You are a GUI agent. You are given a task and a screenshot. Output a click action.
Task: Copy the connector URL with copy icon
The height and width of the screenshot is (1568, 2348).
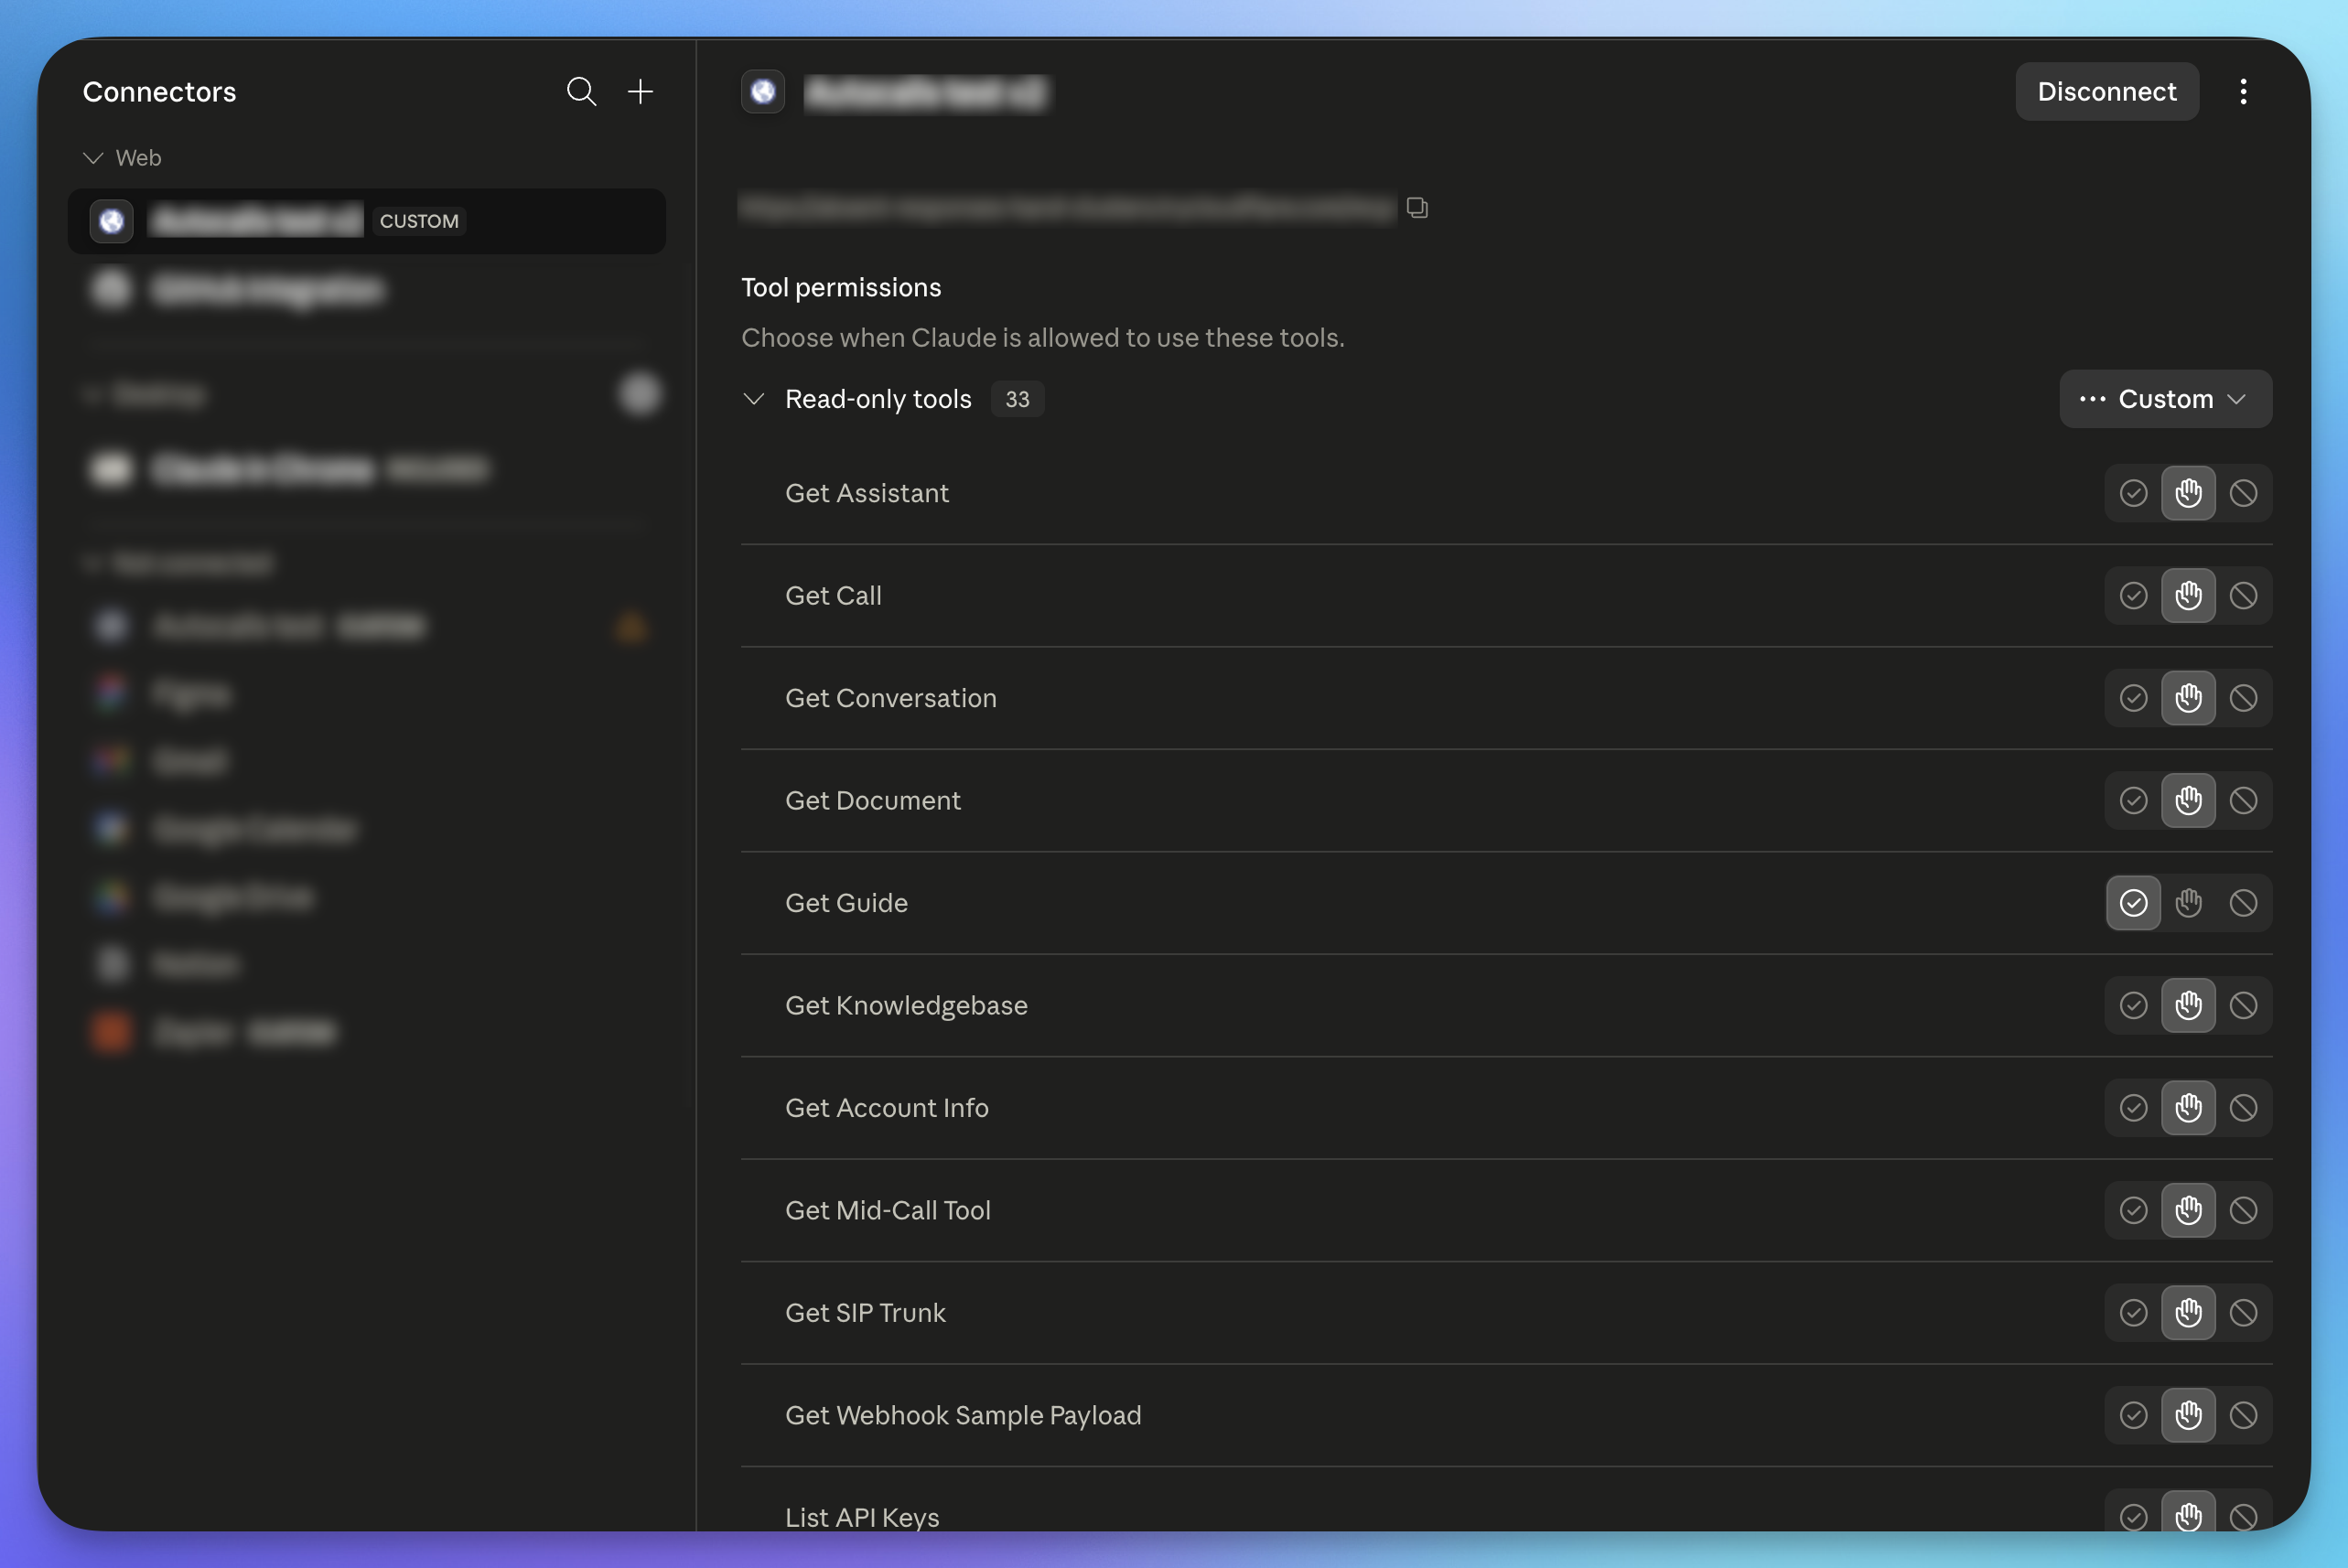(1416, 207)
